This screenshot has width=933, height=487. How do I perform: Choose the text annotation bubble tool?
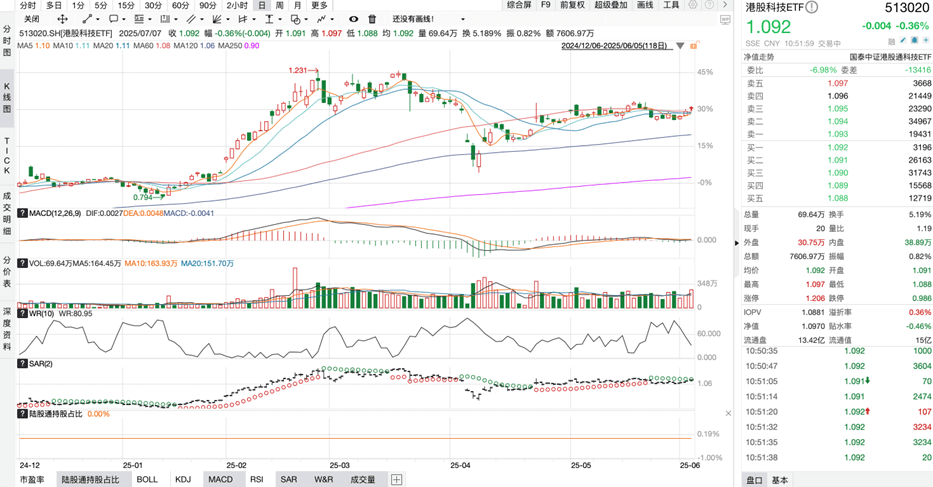point(113,19)
